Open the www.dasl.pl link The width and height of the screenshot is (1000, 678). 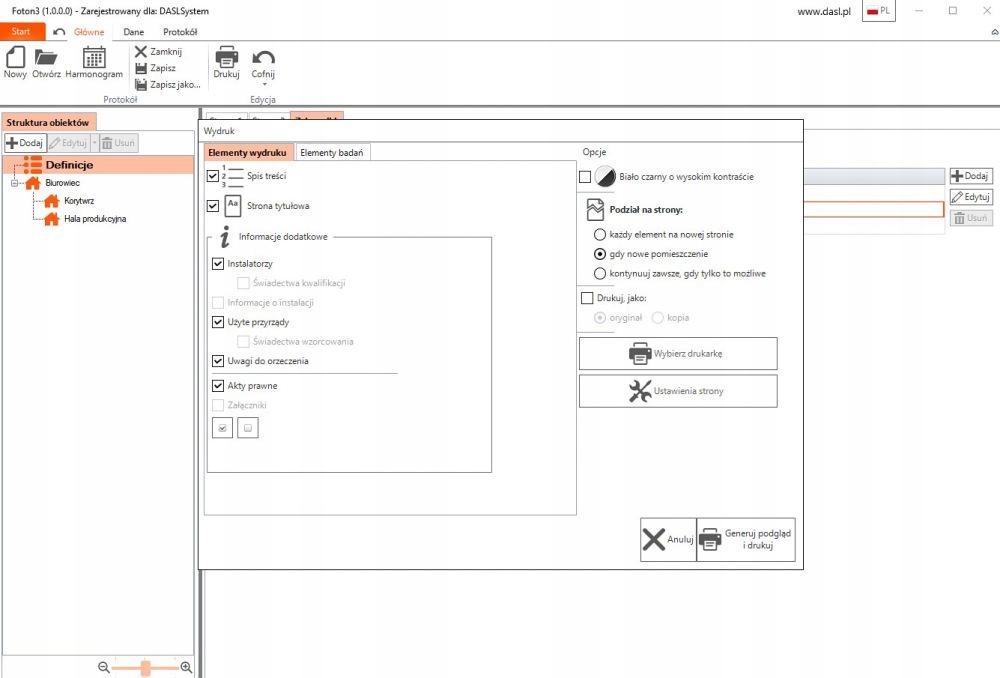pyautogui.click(x=824, y=11)
